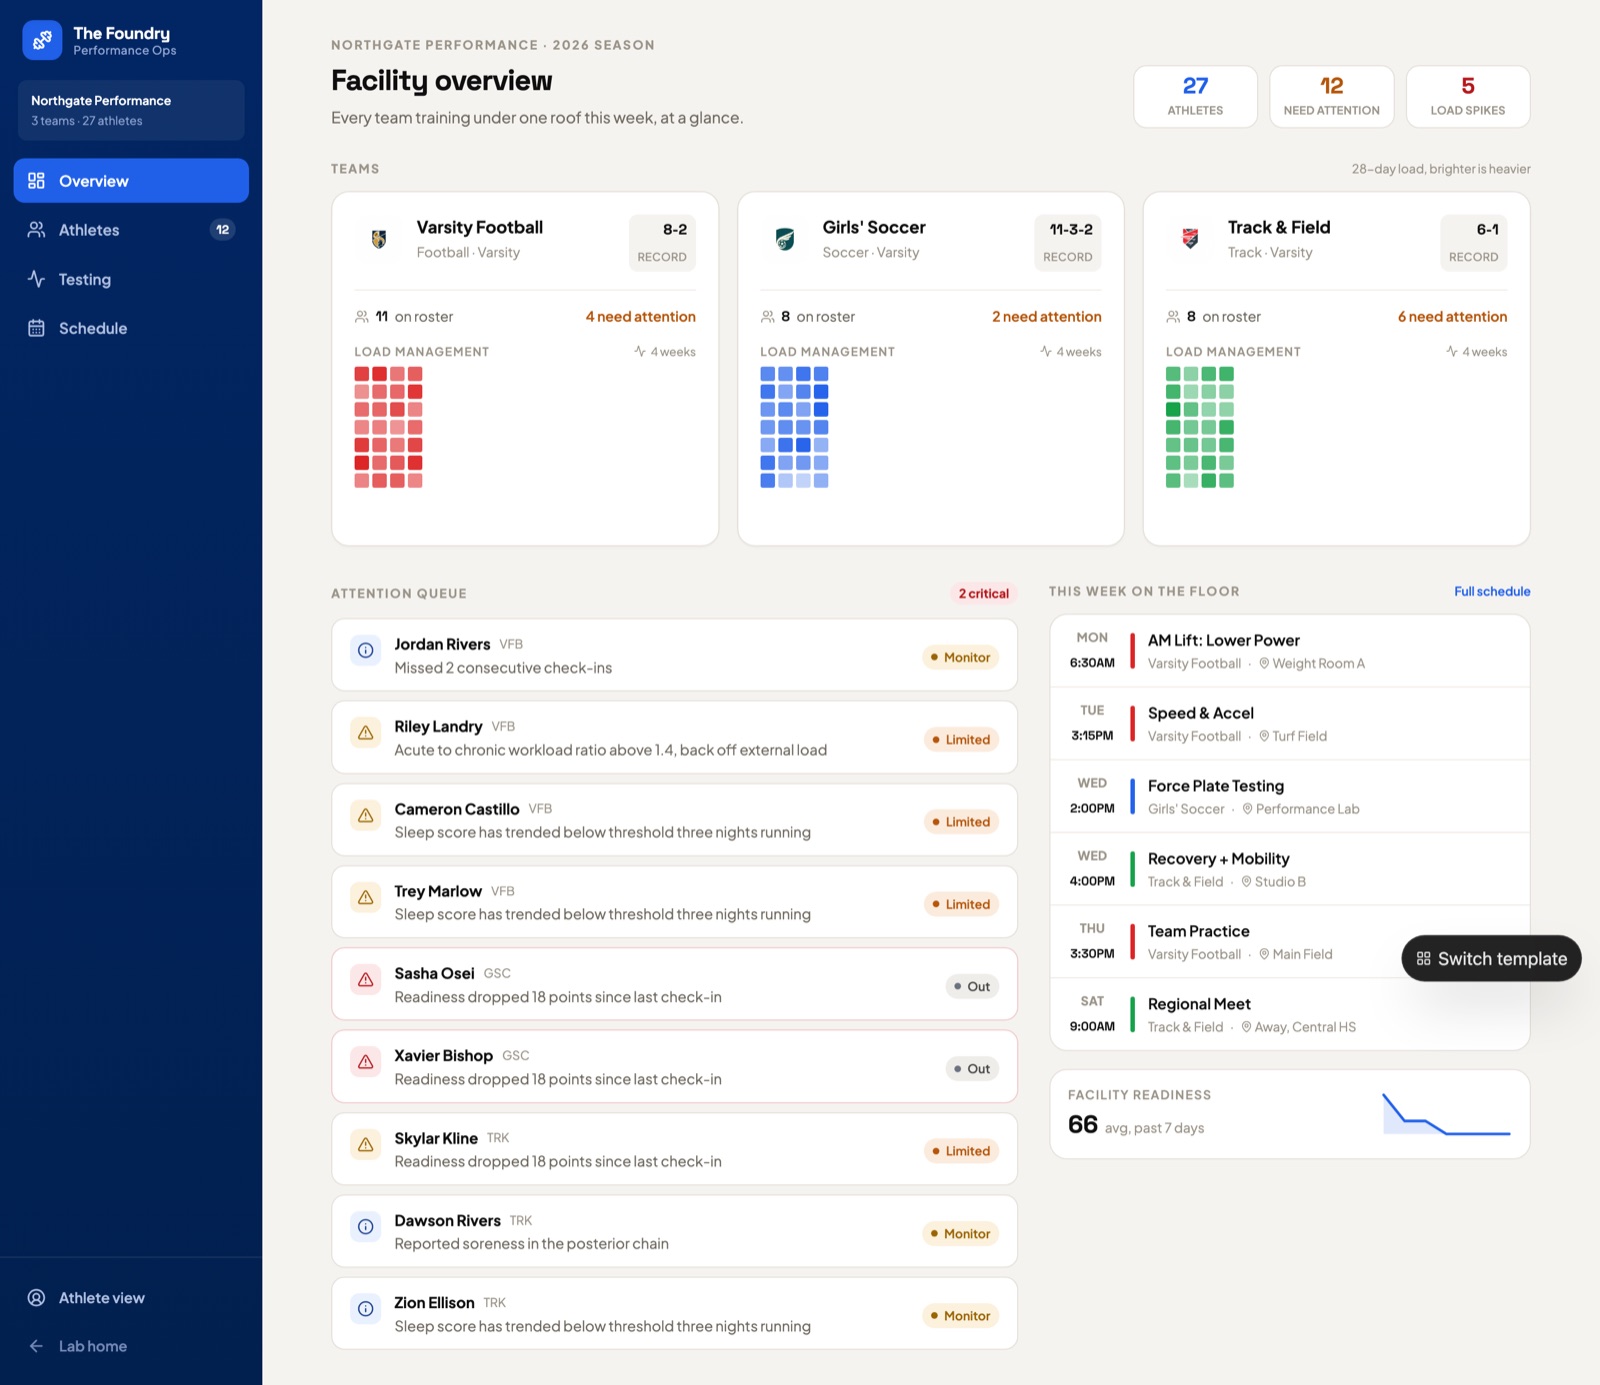Image resolution: width=1600 pixels, height=1385 pixels.
Task: Click Girls' Soccer roster people icon
Action: [768, 317]
